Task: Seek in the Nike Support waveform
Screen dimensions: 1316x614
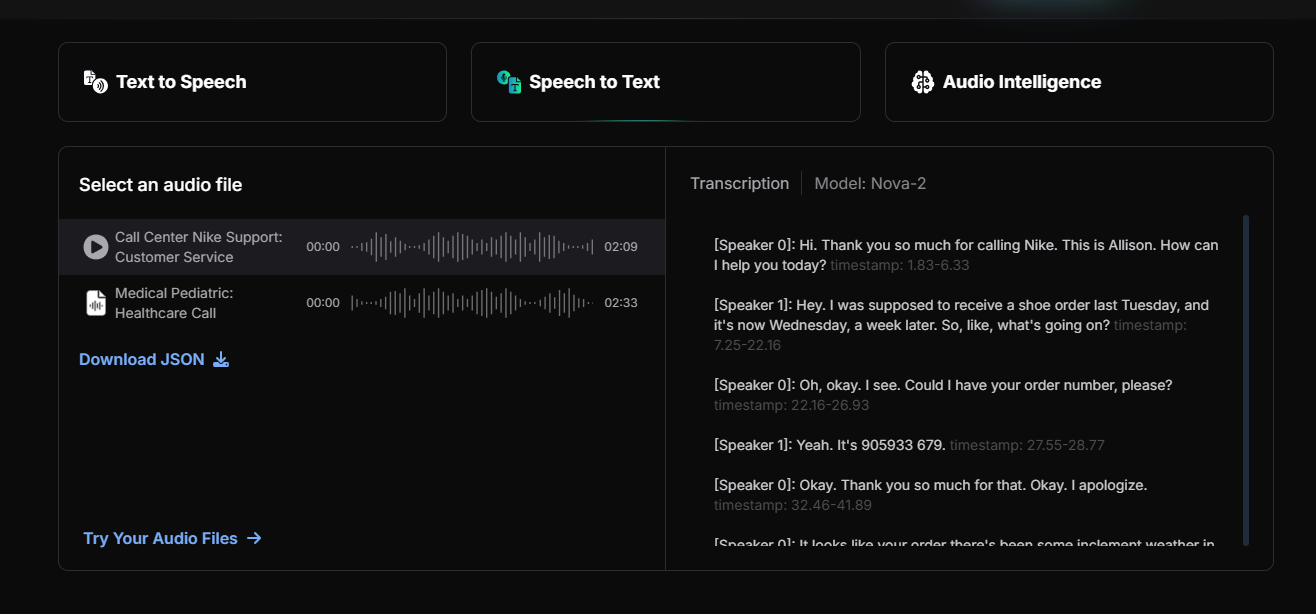Action: tap(472, 247)
